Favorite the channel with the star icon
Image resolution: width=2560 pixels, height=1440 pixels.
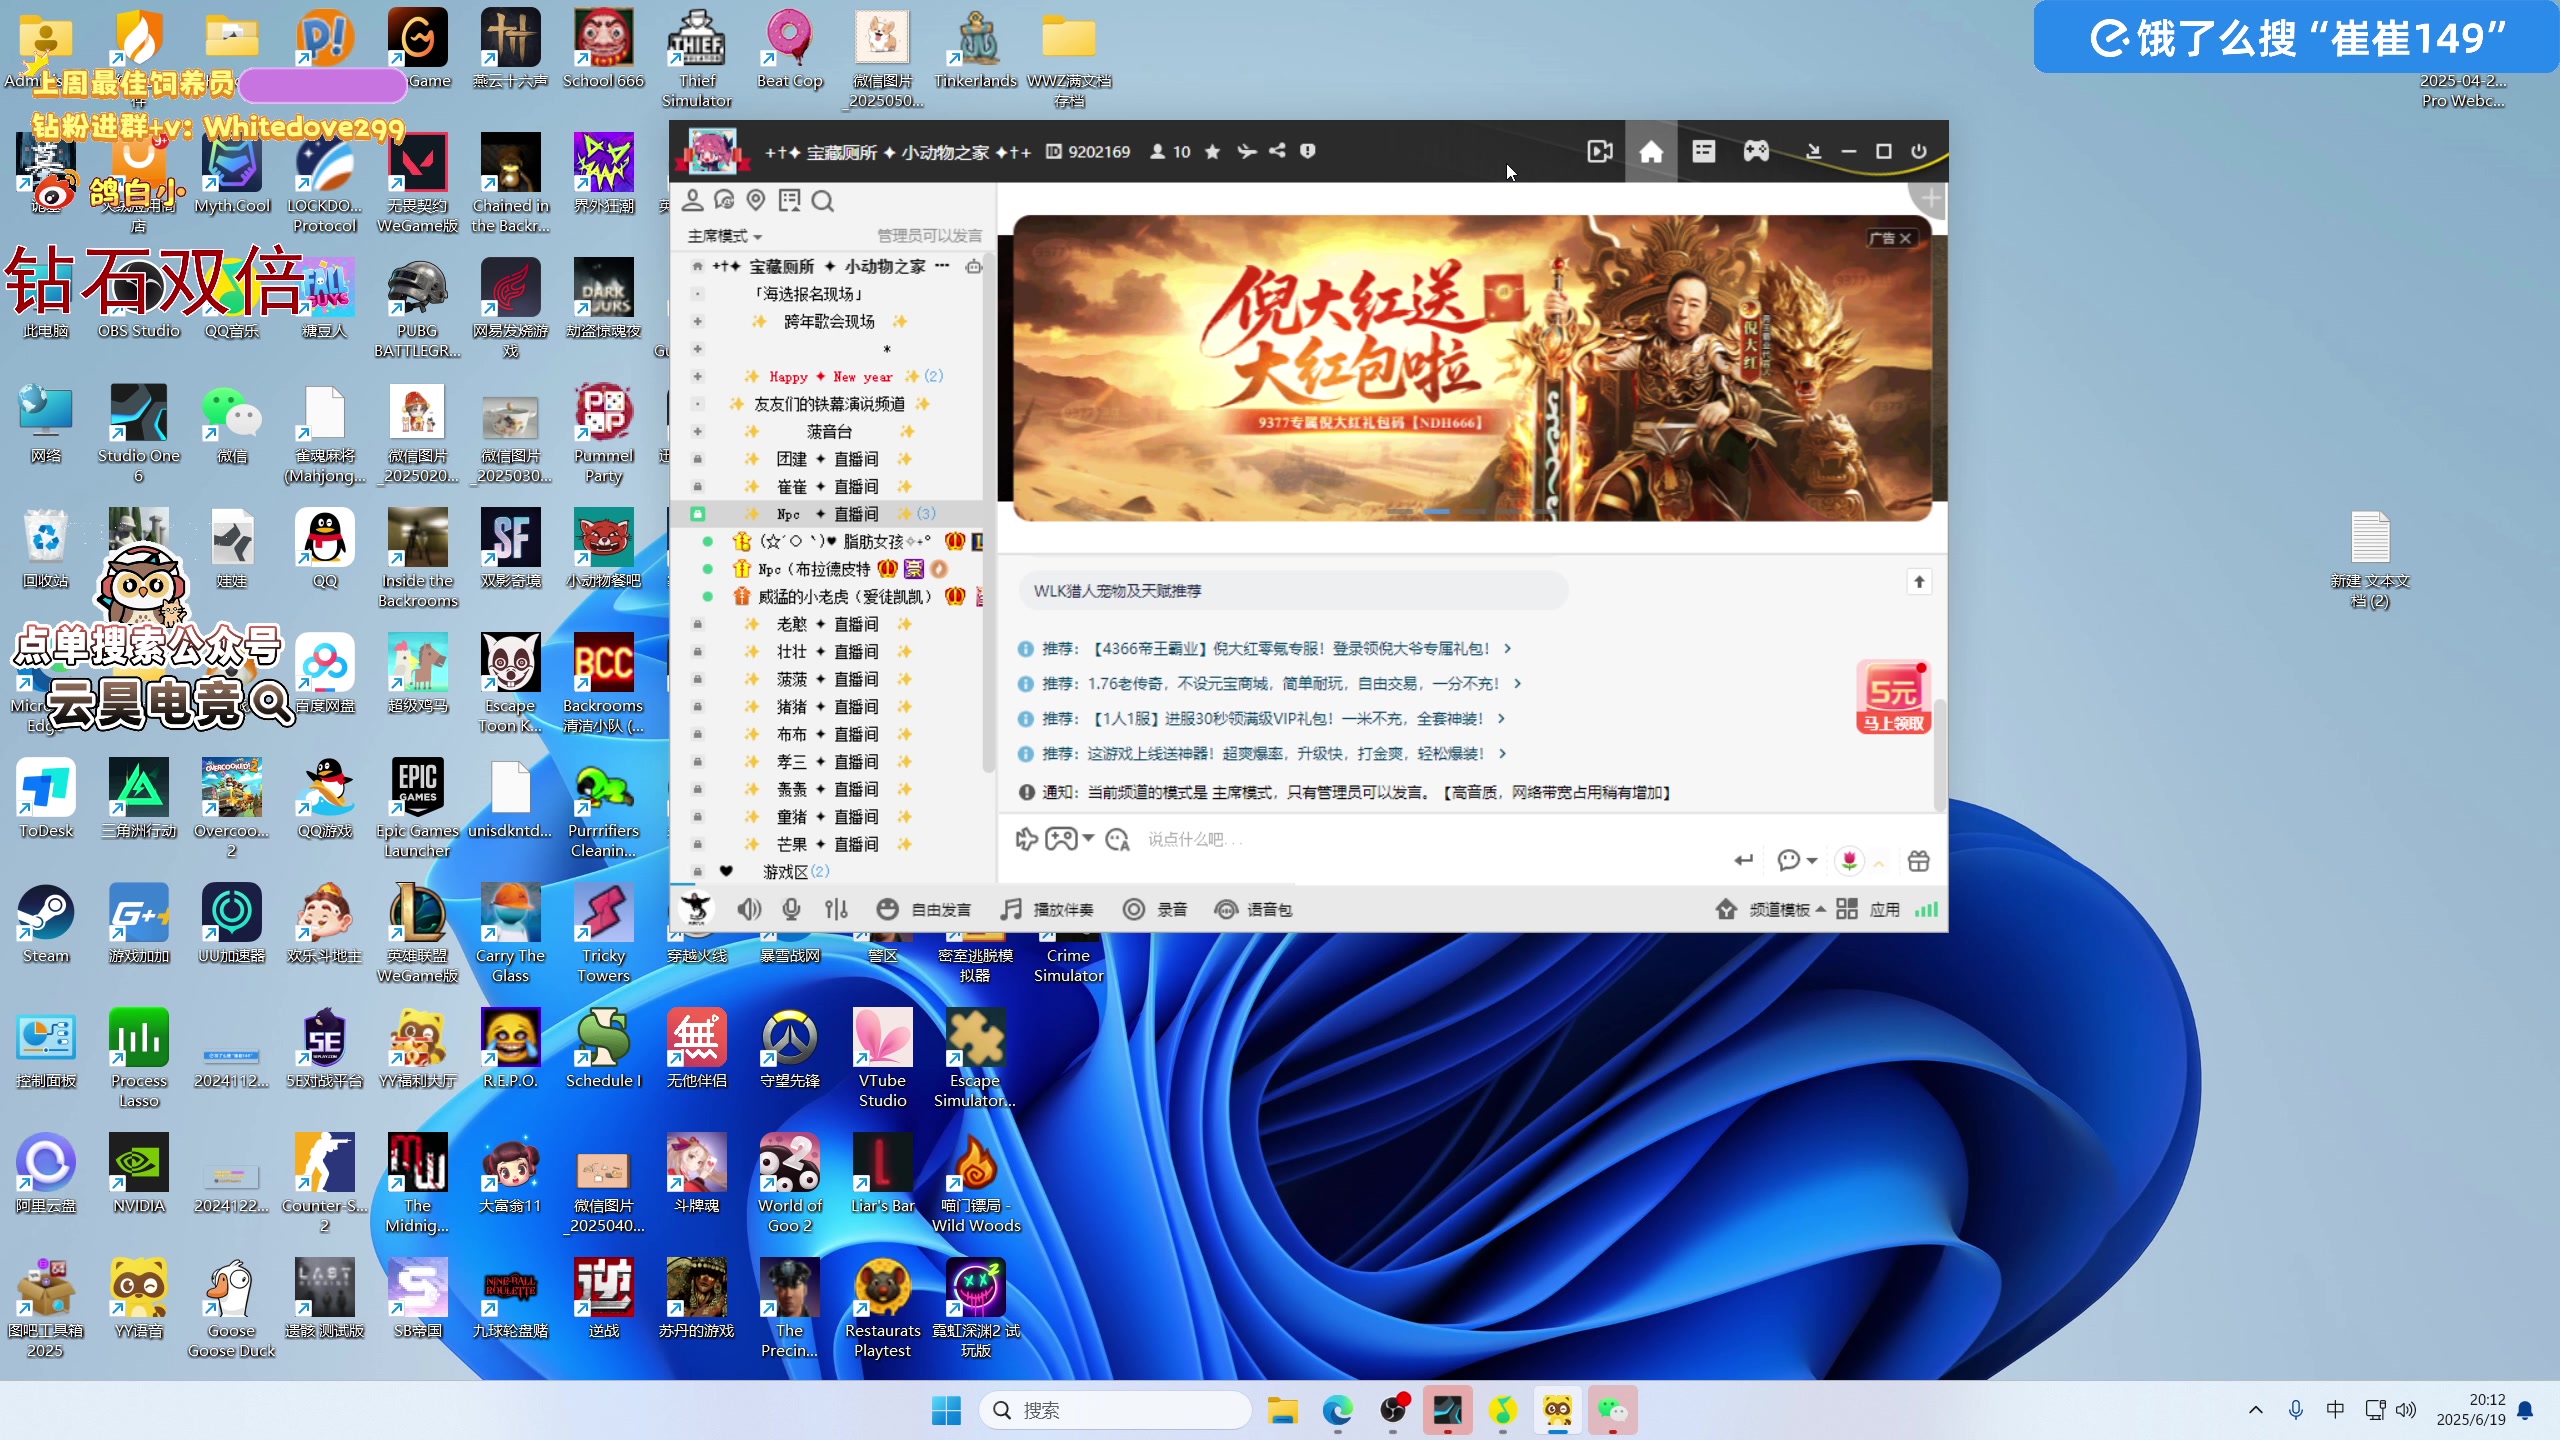(x=1212, y=152)
